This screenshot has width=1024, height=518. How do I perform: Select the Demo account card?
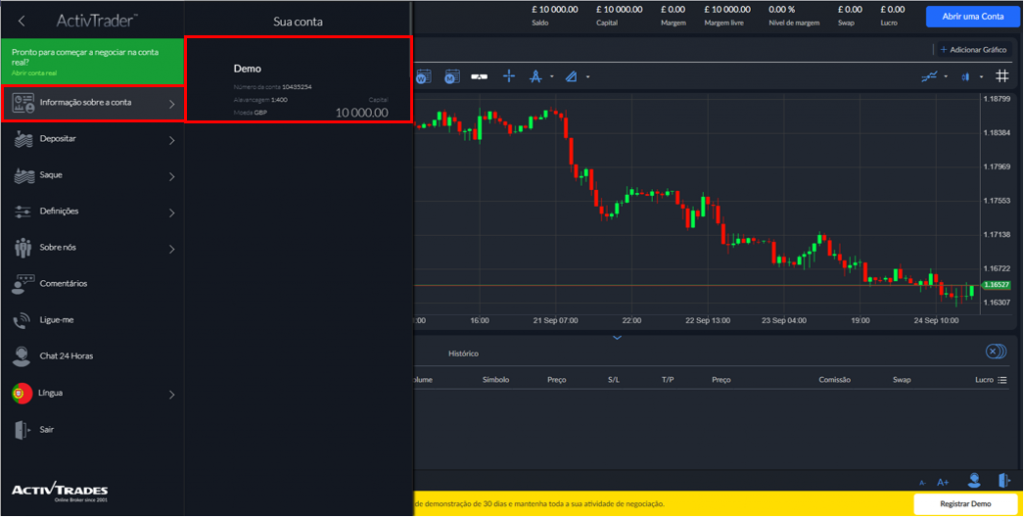click(x=299, y=79)
